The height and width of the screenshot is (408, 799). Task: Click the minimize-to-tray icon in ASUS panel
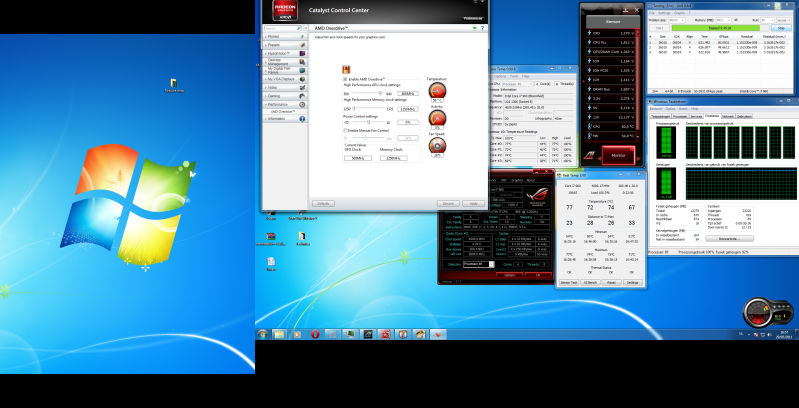point(625,9)
